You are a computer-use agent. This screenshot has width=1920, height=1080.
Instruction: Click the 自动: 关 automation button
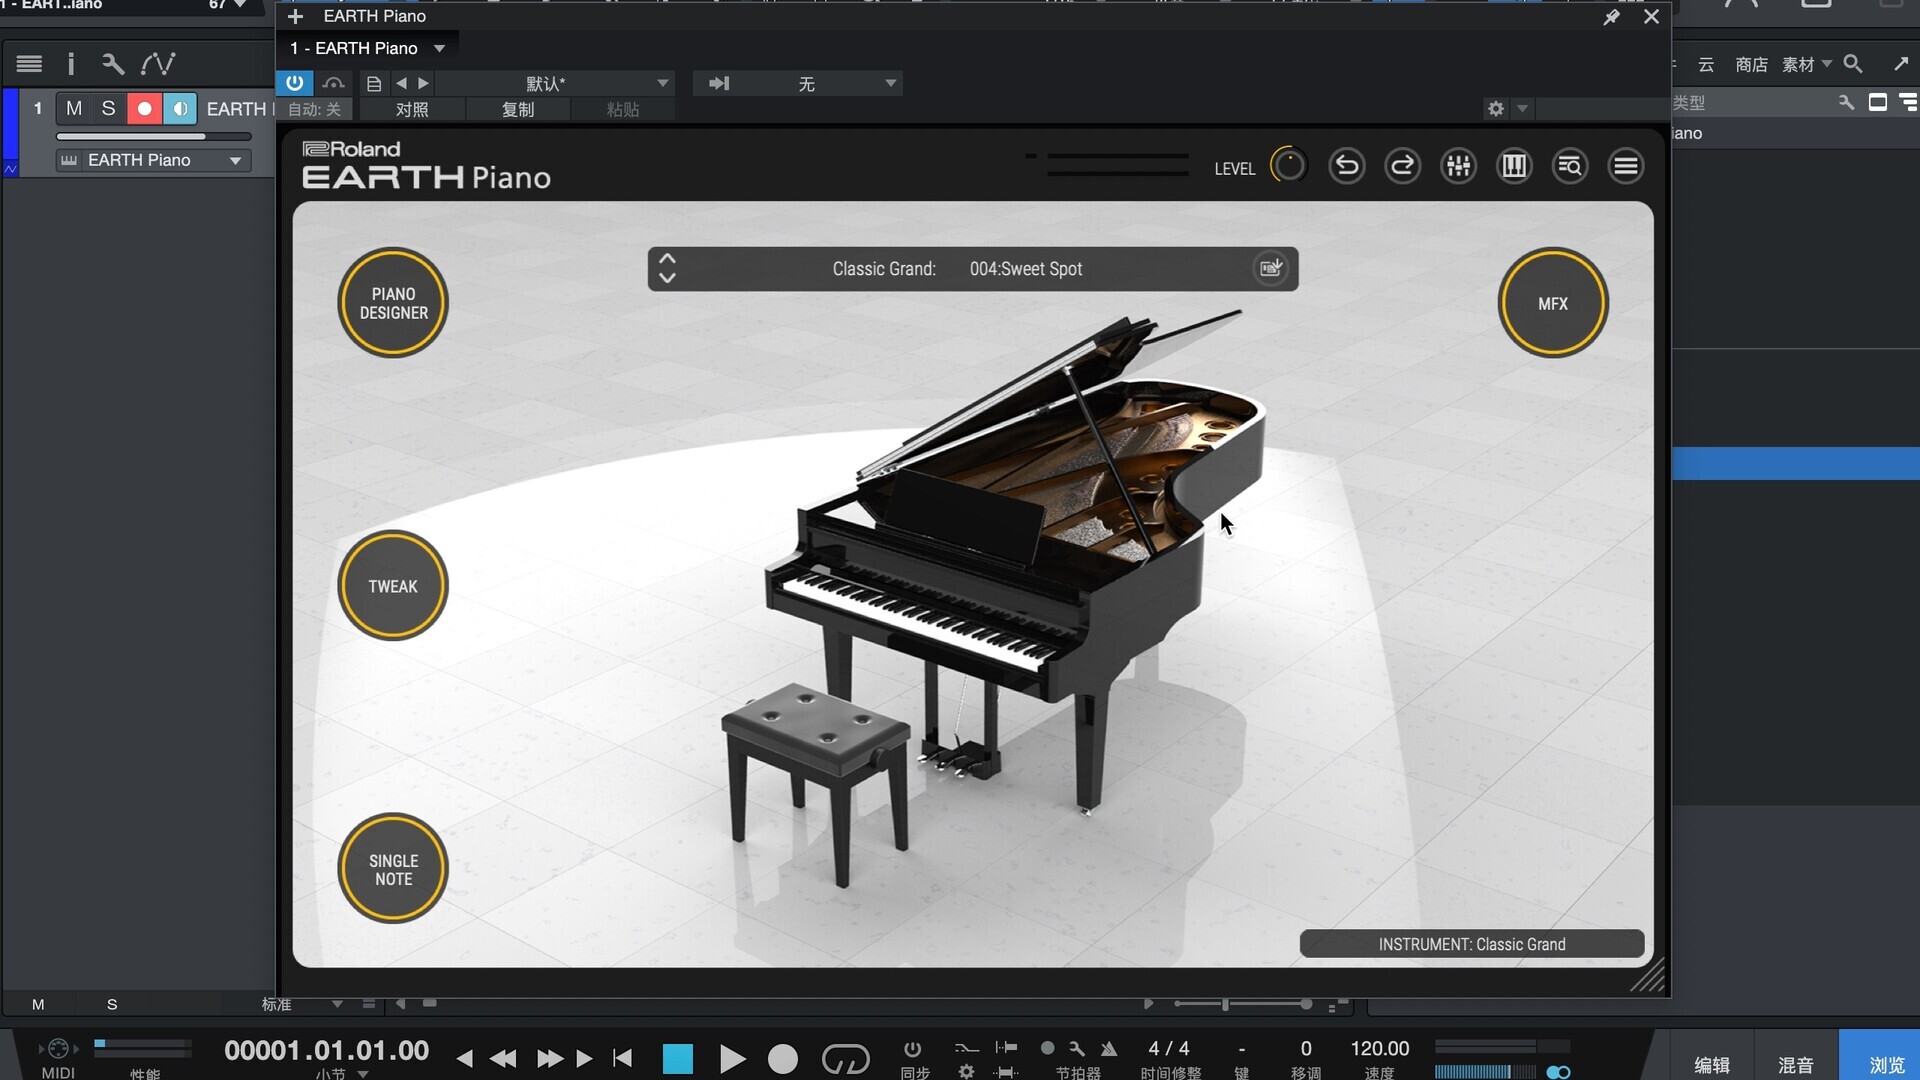[314, 110]
